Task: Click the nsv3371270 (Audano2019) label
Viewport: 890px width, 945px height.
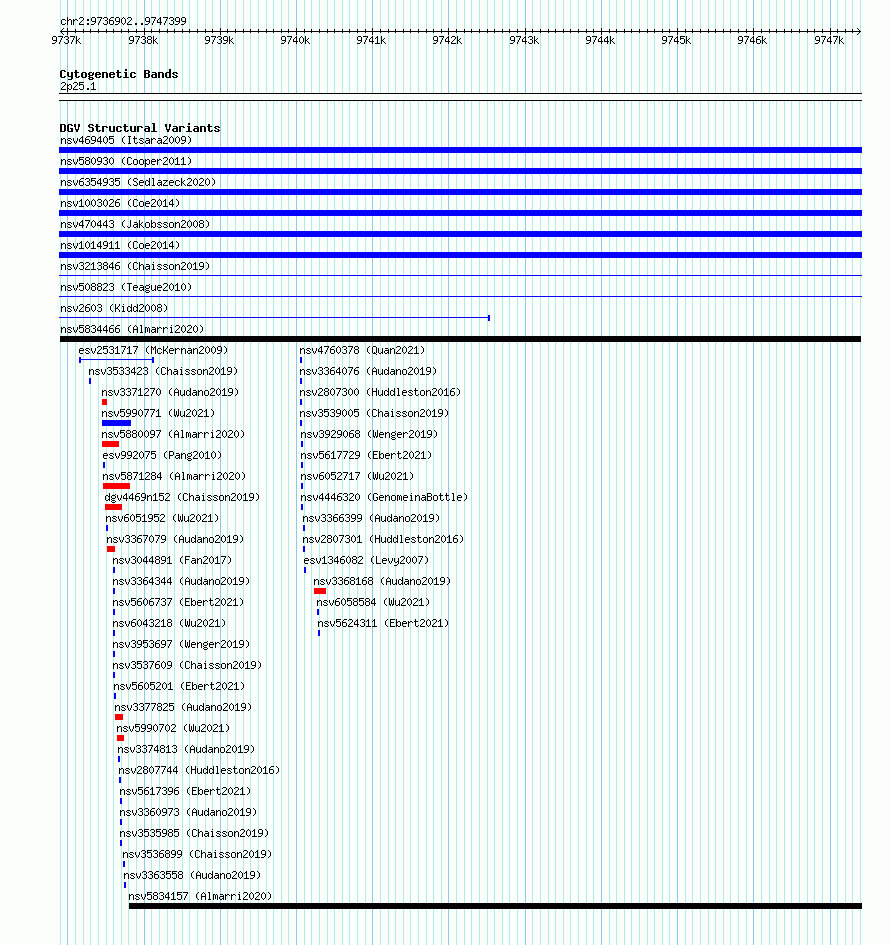Action: tap(170, 393)
